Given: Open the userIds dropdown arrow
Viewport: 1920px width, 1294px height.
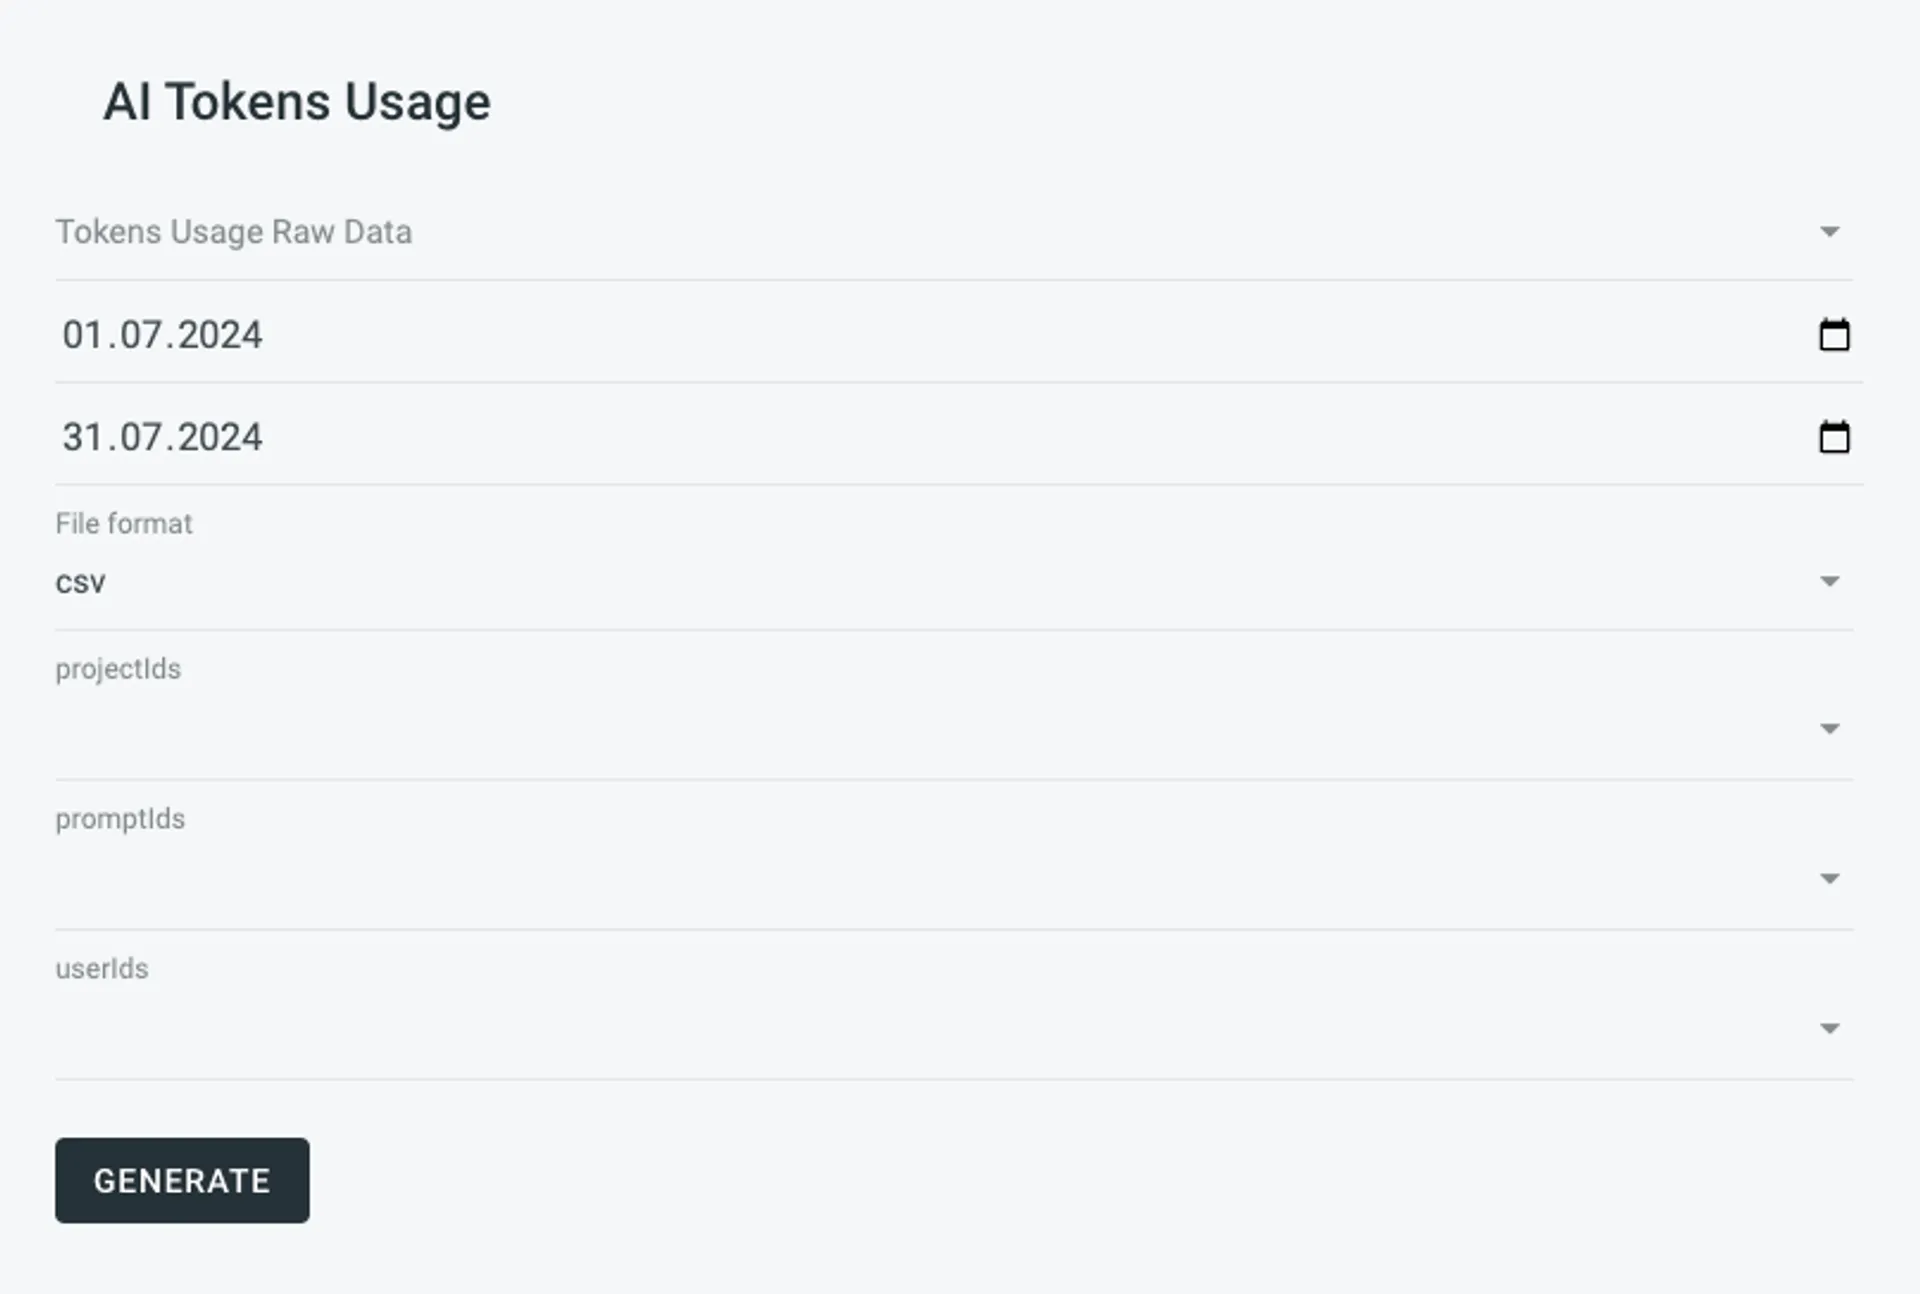Looking at the screenshot, I should [x=1829, y=1028].
